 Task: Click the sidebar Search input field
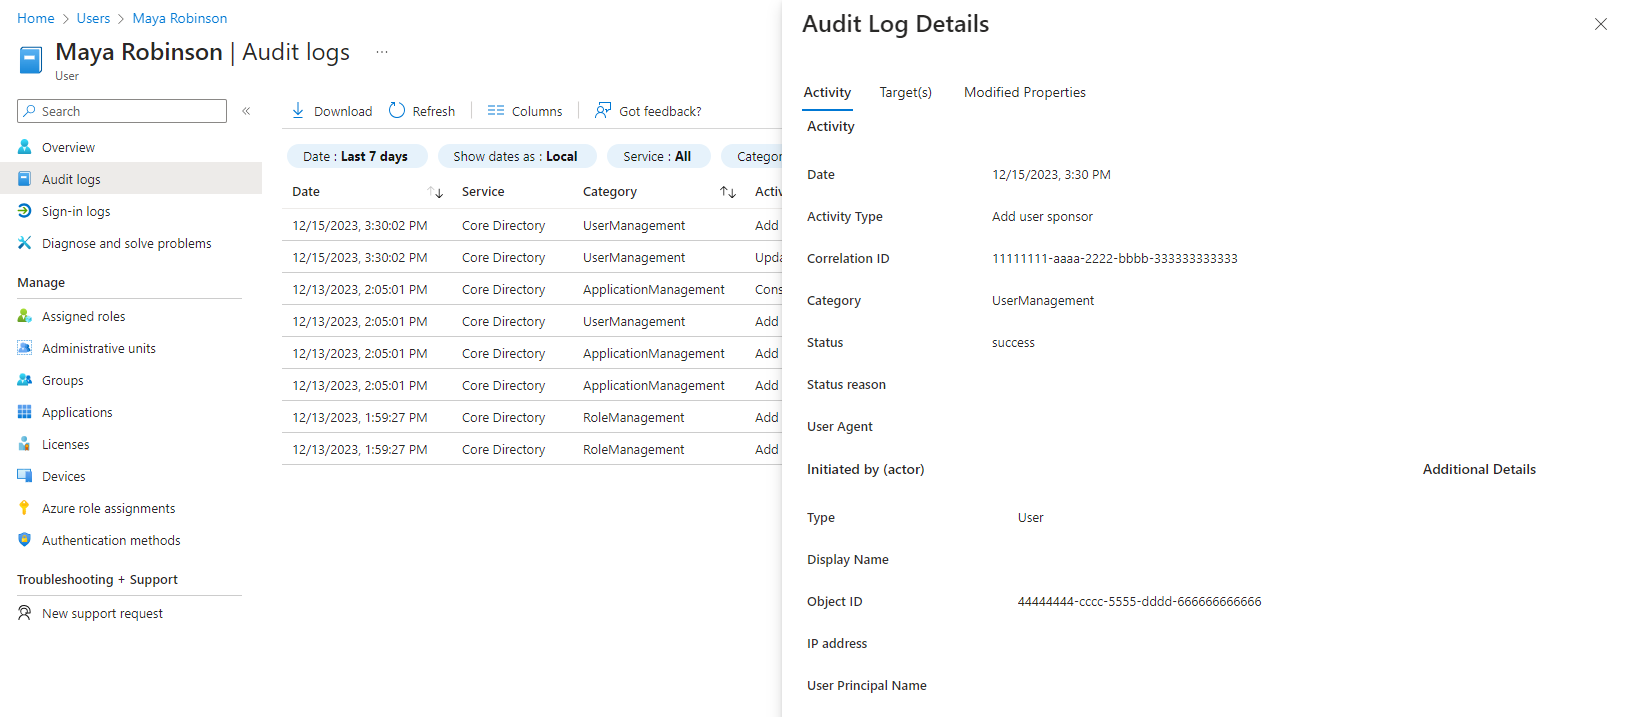coord(122,111)
